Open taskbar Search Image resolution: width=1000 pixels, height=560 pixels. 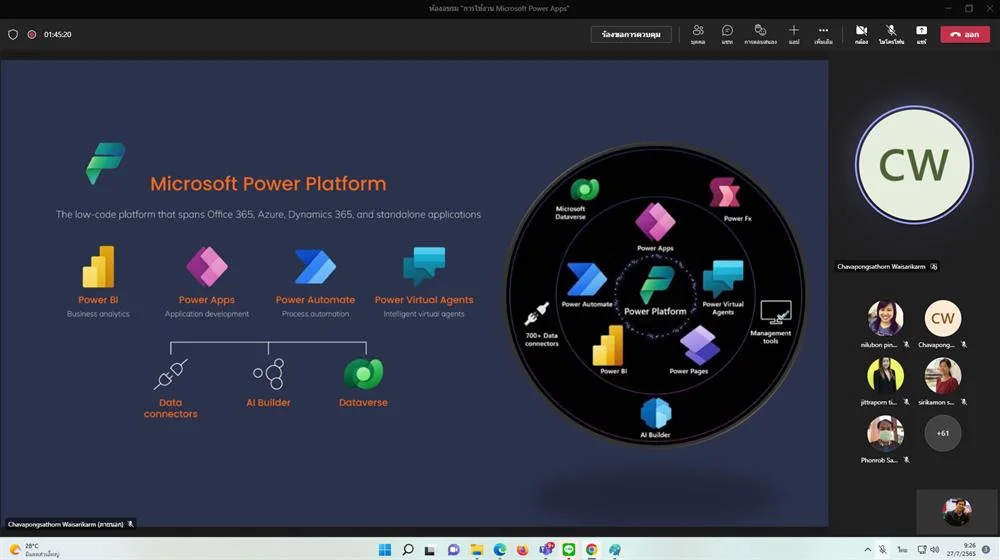[408, 550]
